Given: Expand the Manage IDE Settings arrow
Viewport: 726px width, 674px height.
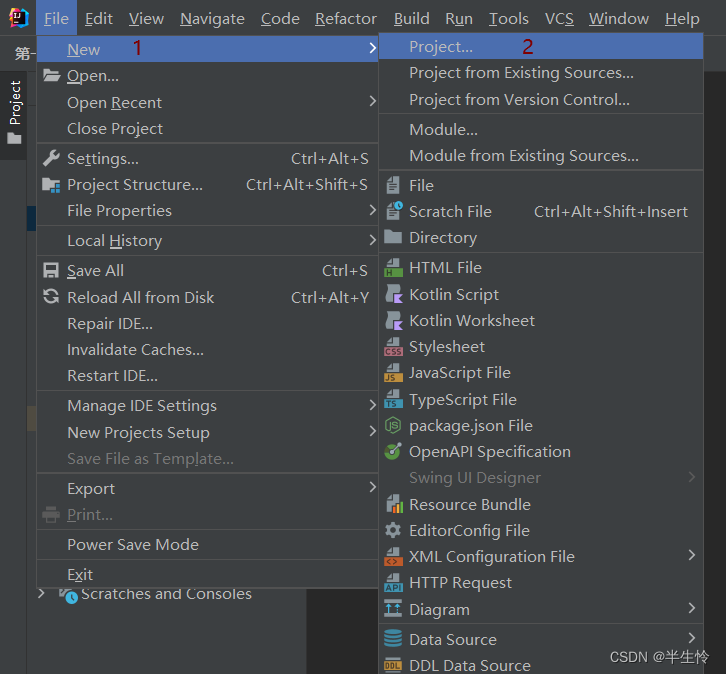Looking at the screenshot, I should pos(372,405).
